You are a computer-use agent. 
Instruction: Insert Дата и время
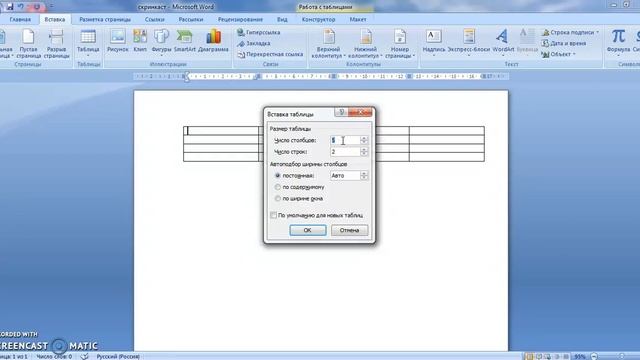click(564, 43)
